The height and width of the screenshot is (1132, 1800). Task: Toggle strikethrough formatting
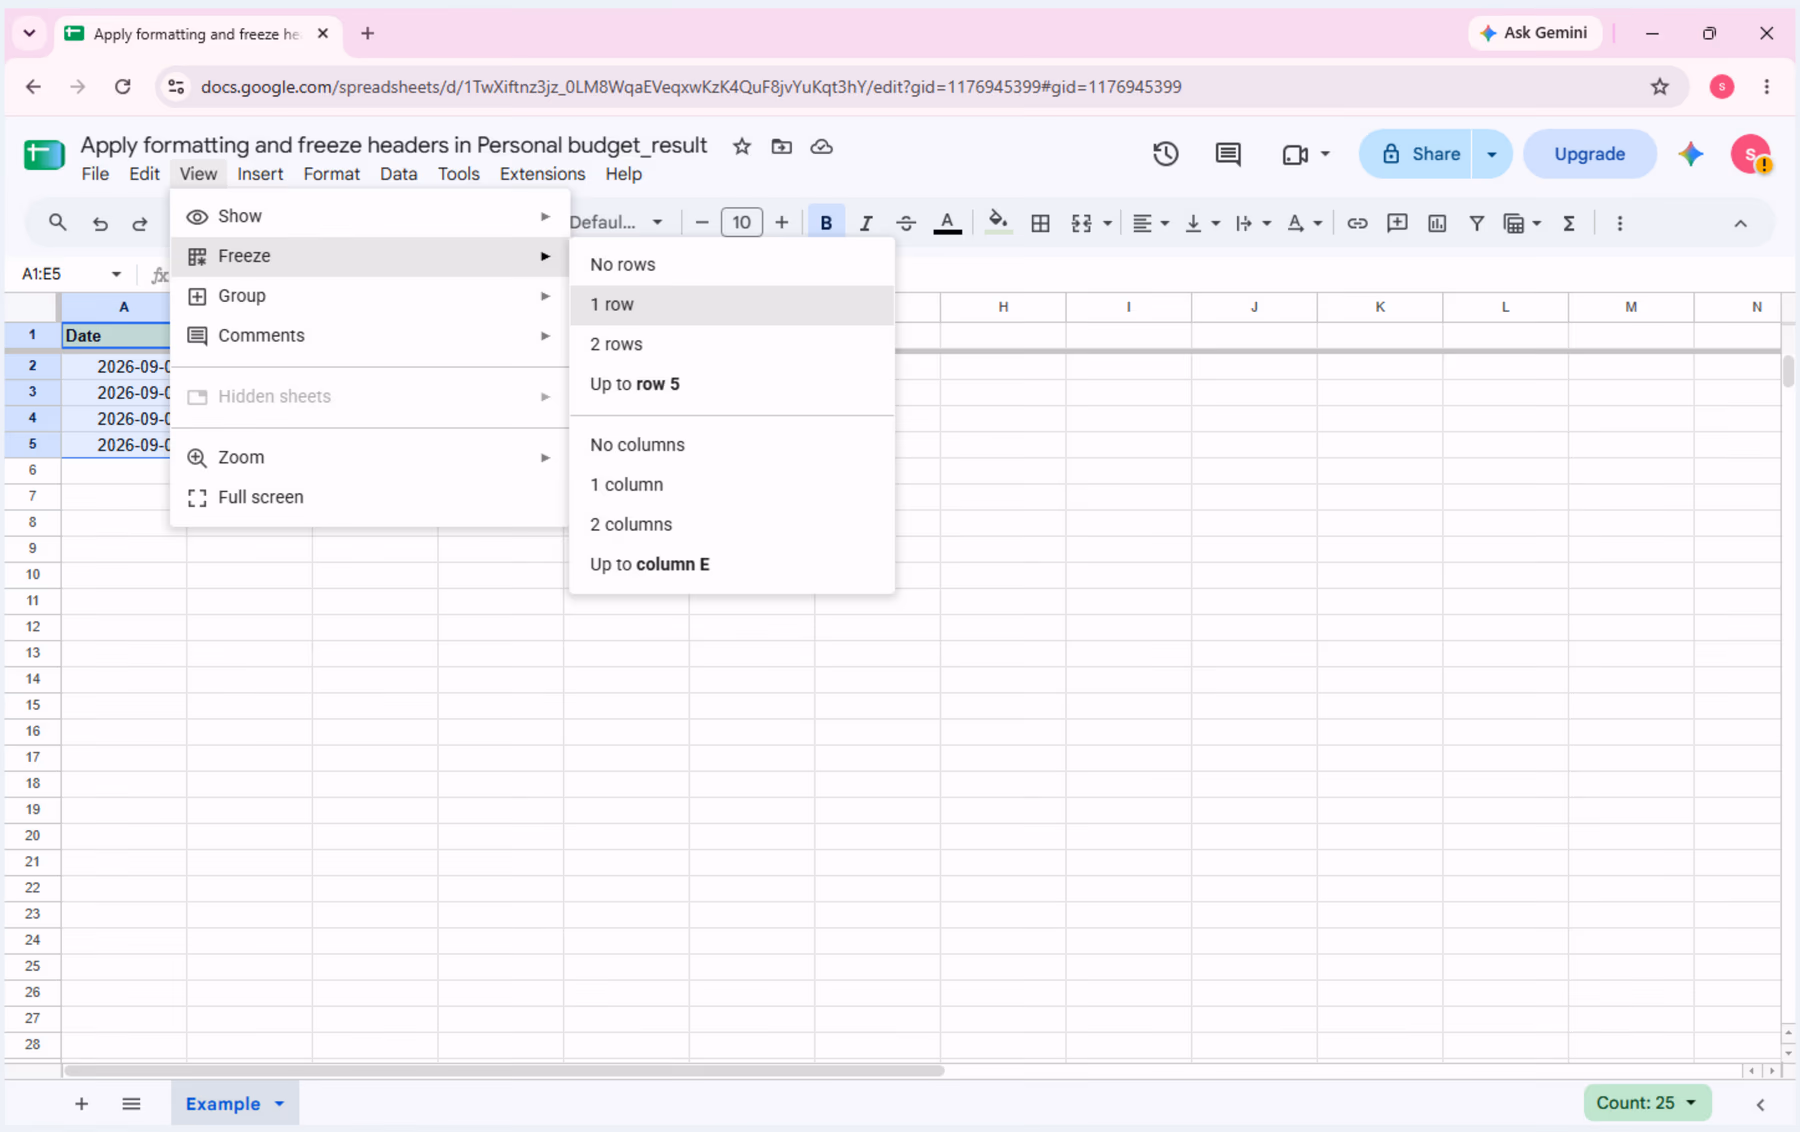[906, 223]
